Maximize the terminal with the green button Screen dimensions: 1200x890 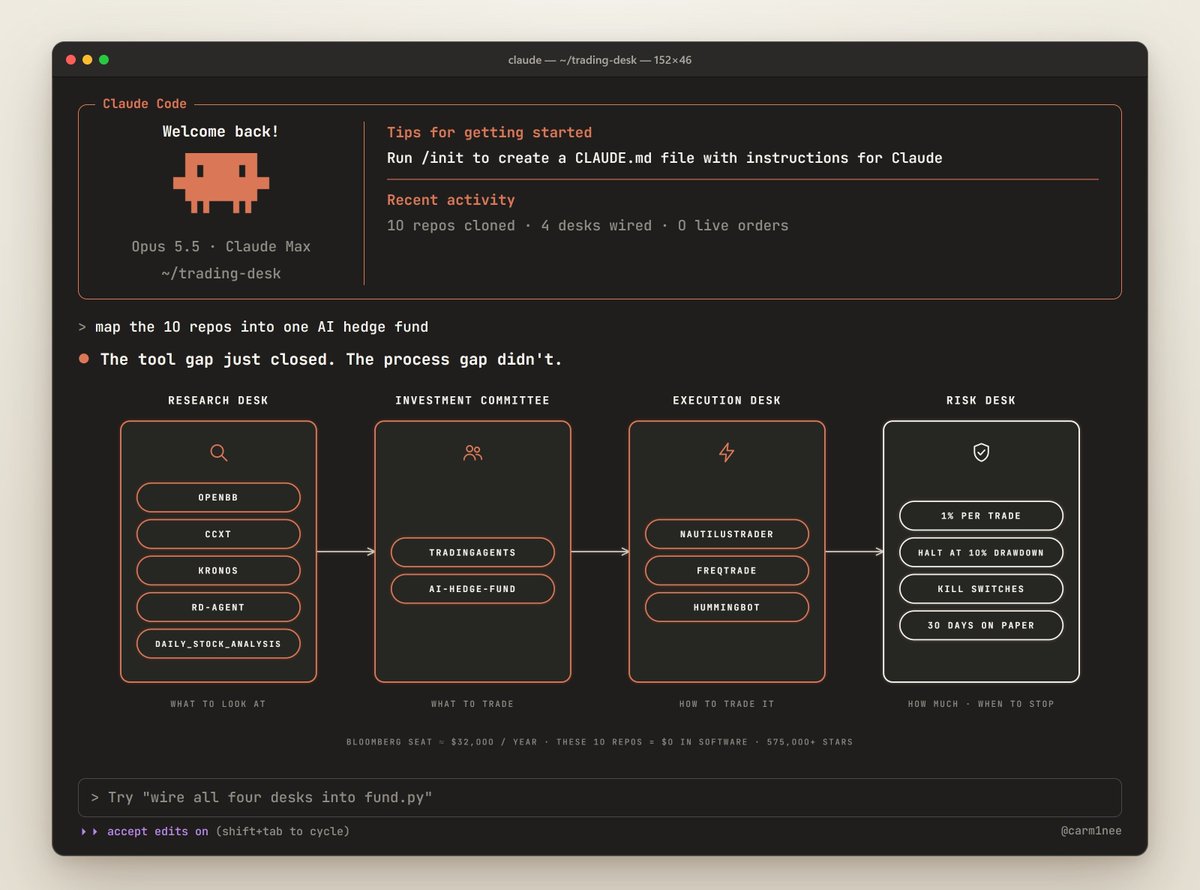(x=104, y=60)
